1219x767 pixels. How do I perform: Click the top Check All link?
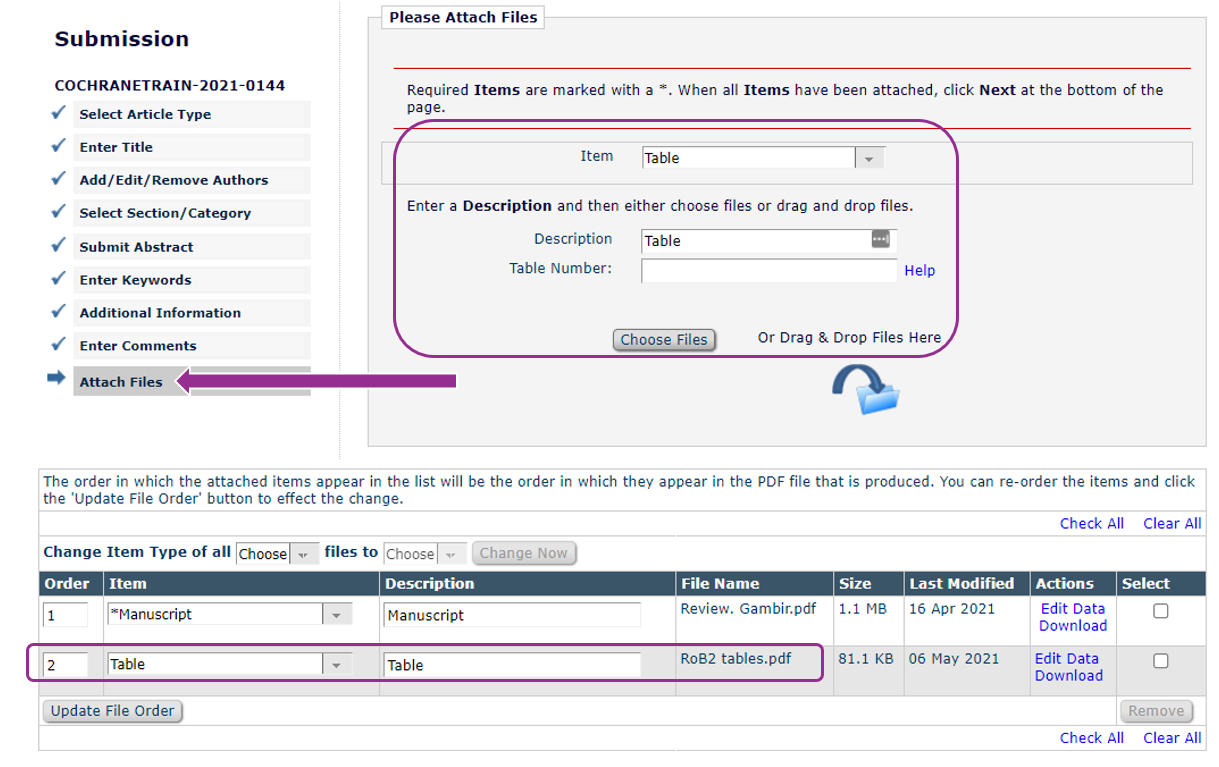pos(1091,524)
